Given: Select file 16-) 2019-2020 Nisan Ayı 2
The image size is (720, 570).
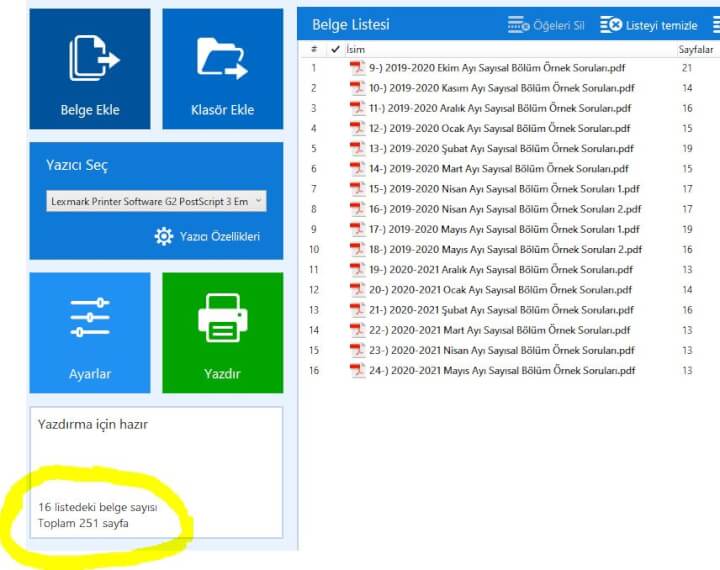Looking at the screenshot, I should (505, 209).
